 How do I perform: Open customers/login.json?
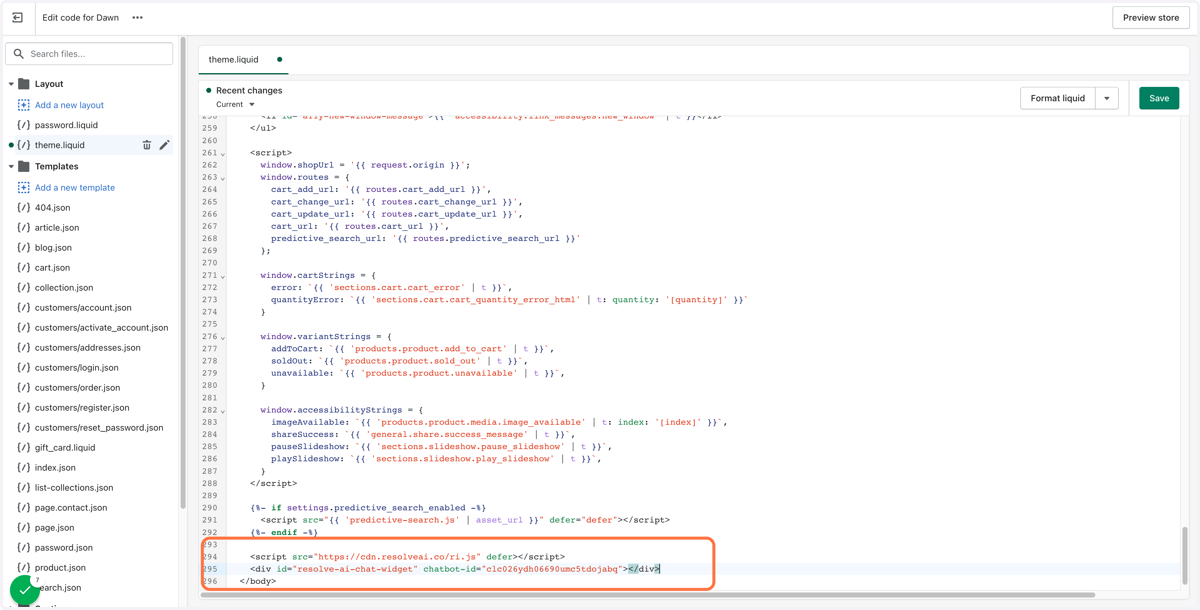click(x=77, y=367)
